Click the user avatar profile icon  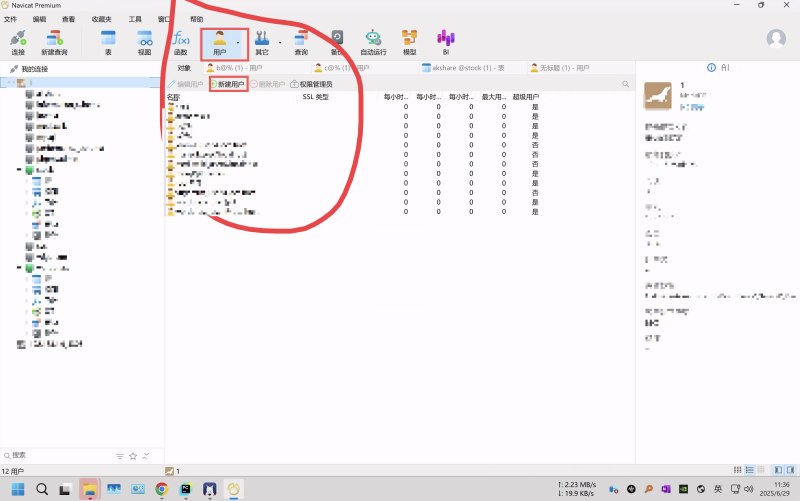(x=776, y=38)
